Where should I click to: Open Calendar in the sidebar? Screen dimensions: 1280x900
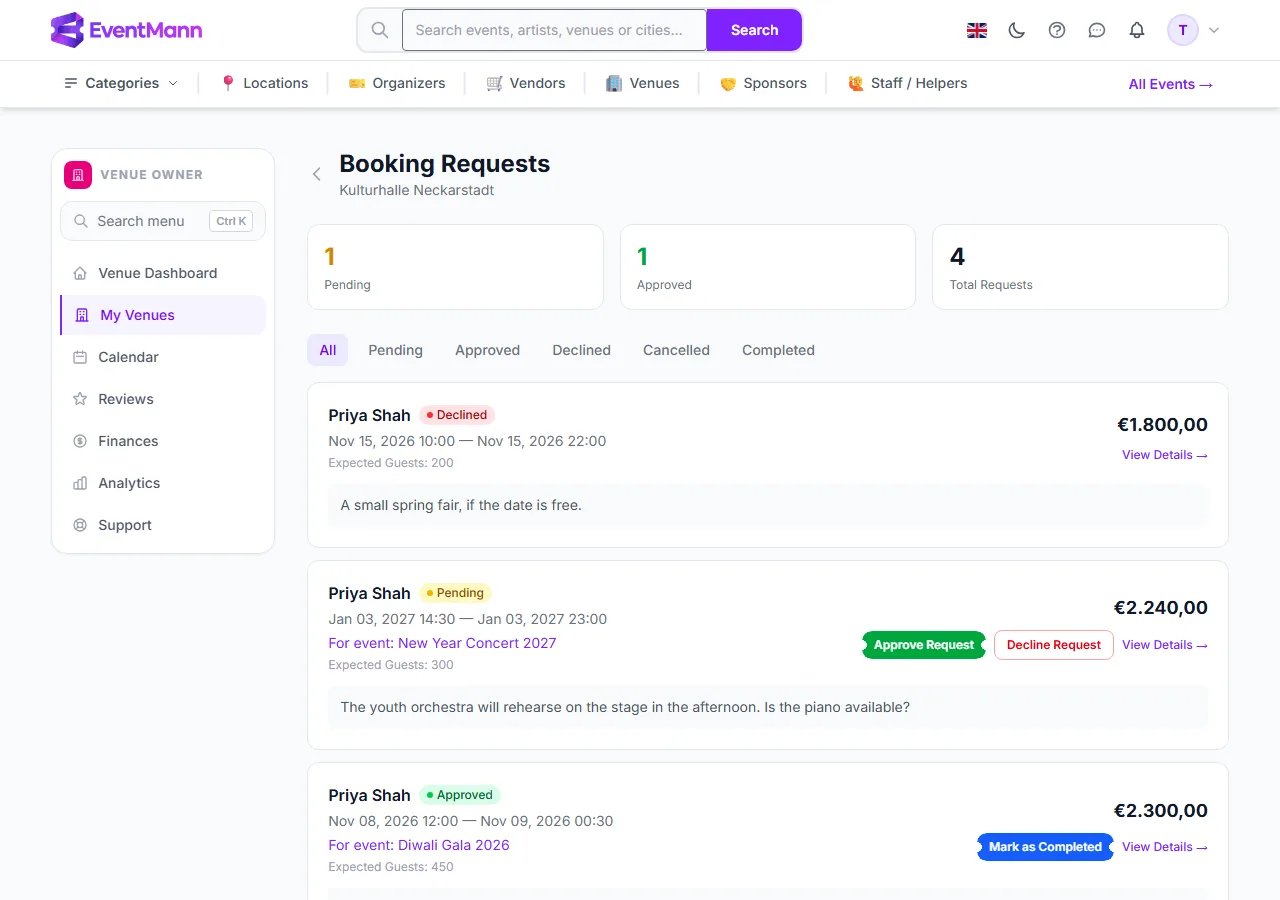pos(163,357)
